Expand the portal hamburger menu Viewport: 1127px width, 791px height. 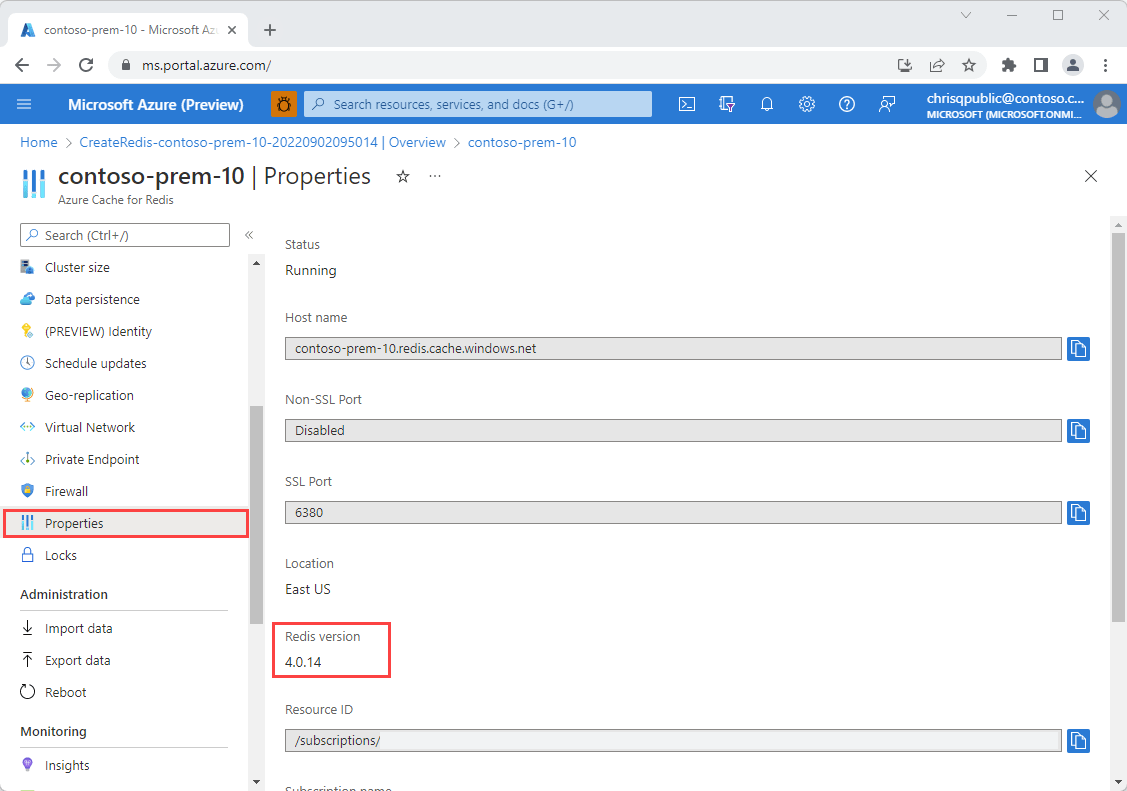24,104
